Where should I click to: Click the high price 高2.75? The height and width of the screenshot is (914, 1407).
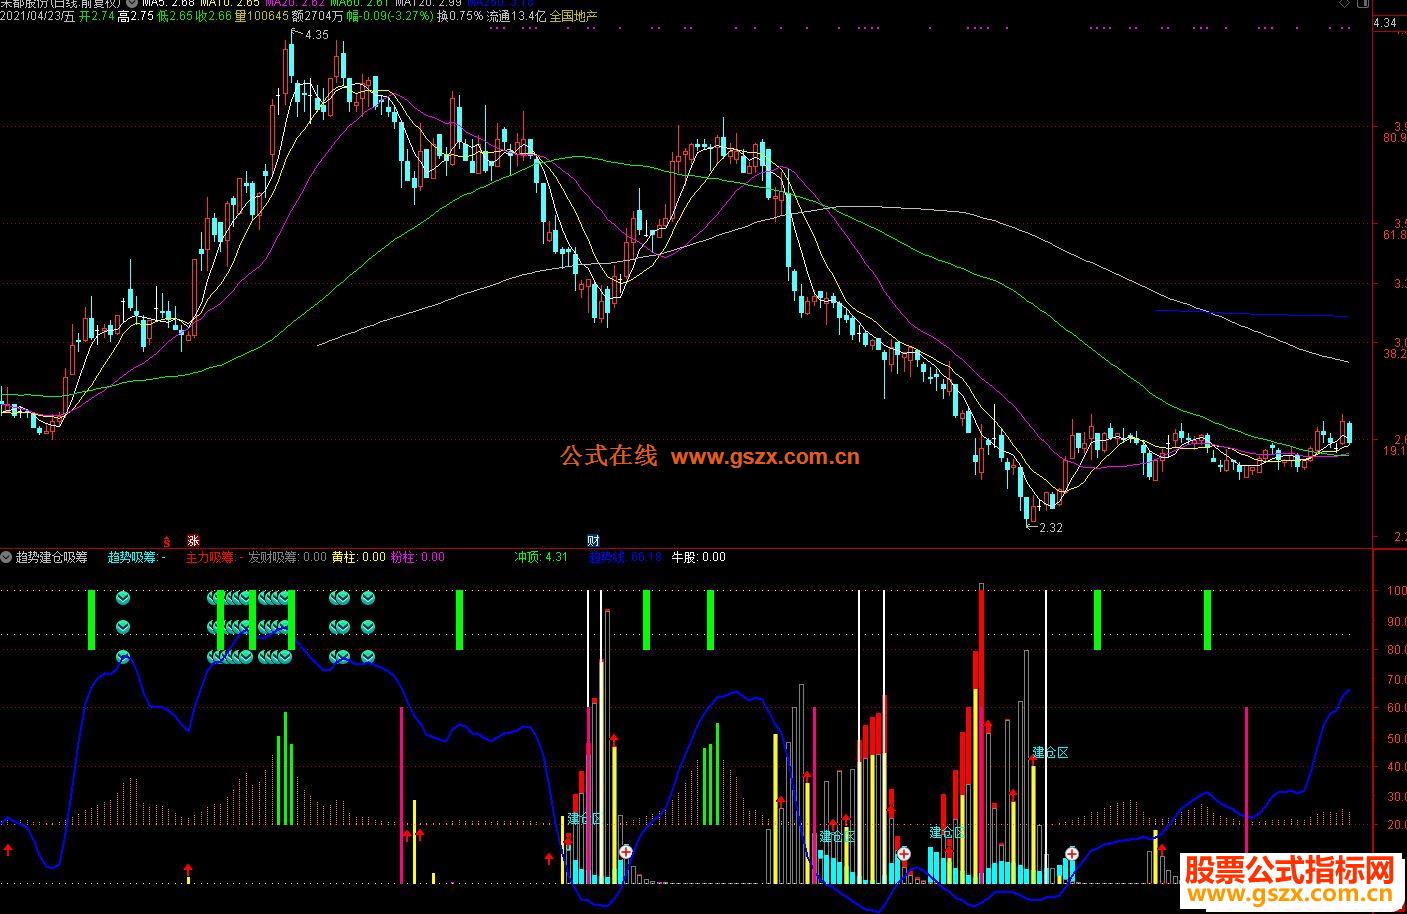click(135, 16)
